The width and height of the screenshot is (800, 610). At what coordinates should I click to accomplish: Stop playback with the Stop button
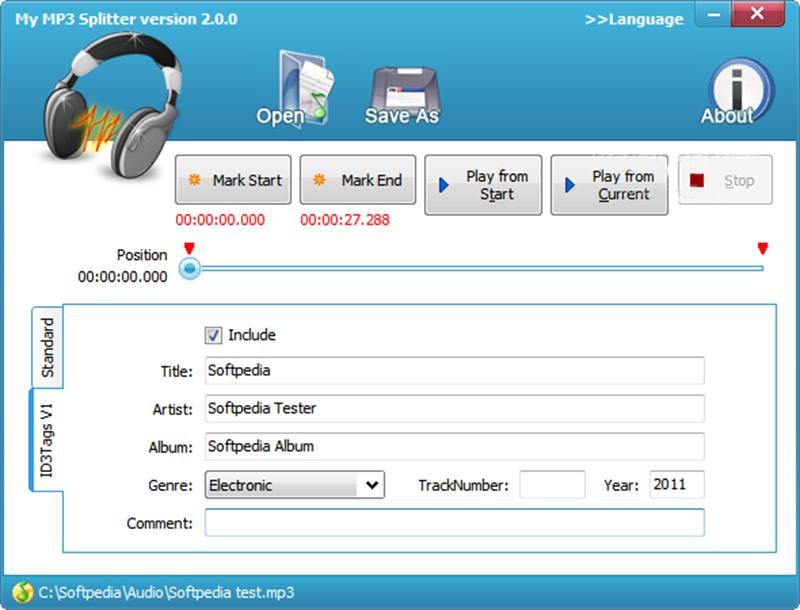(725, 180)
